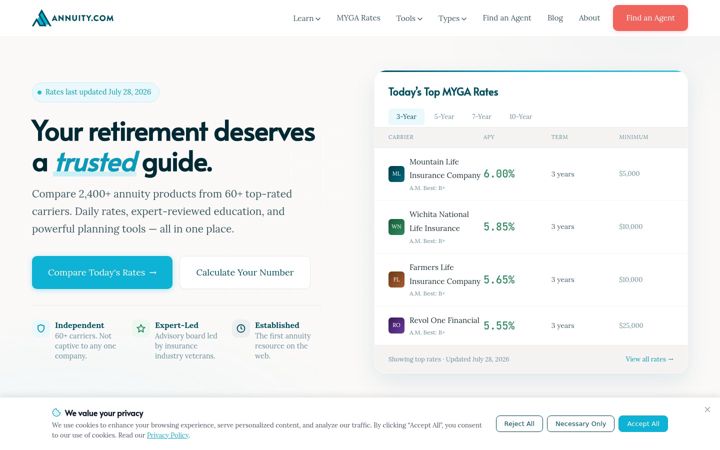Expand the Learn menu
Screen dimensions: 720x450
[307, 18]
